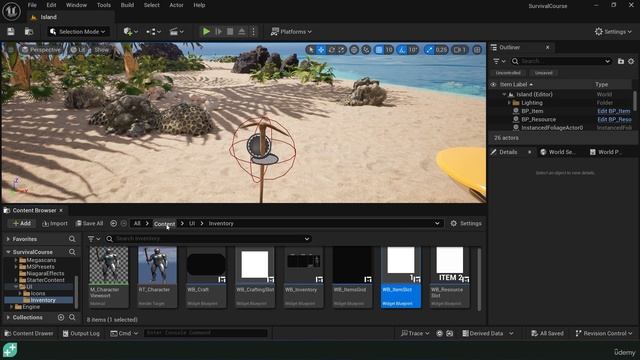Activate the Scale gizmo tool
This screenshot has width=640, height=360.
(x=341, y=50)
